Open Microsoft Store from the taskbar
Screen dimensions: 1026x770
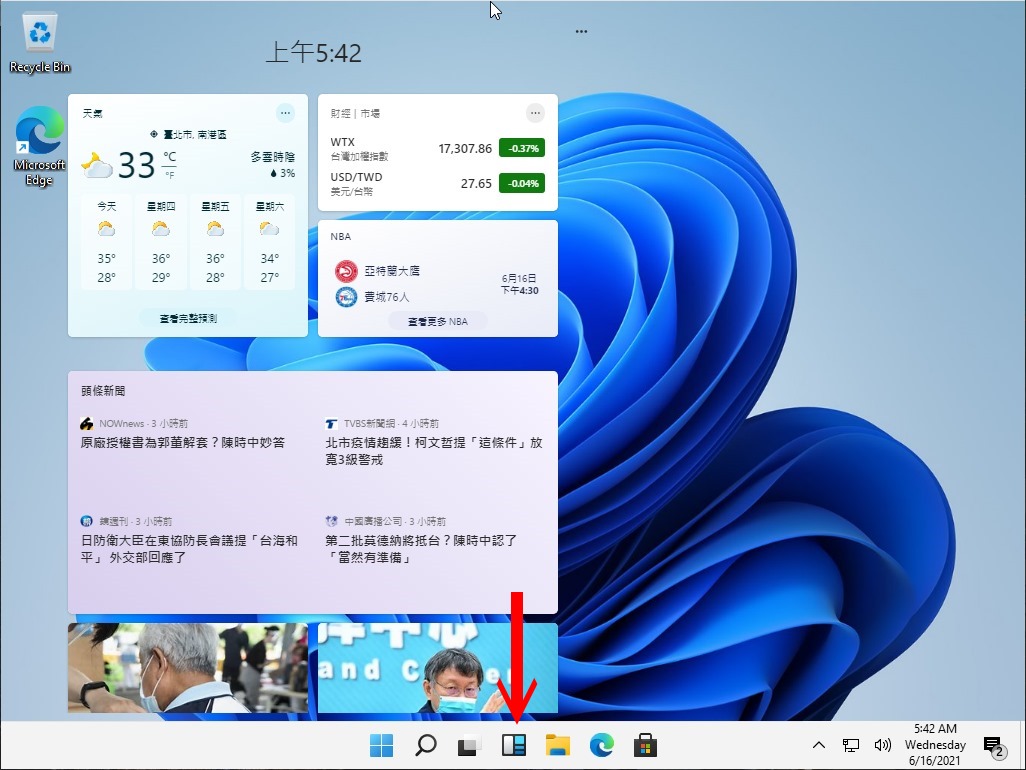[x=645, y=744]
